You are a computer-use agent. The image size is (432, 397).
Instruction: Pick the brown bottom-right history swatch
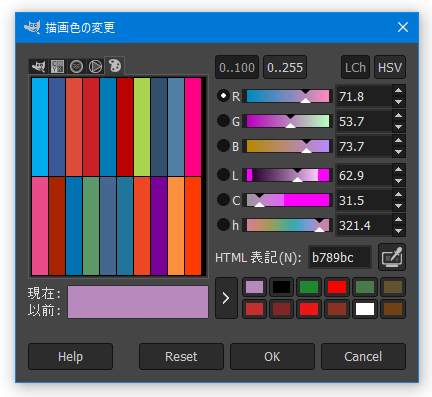tap(393, 309)
